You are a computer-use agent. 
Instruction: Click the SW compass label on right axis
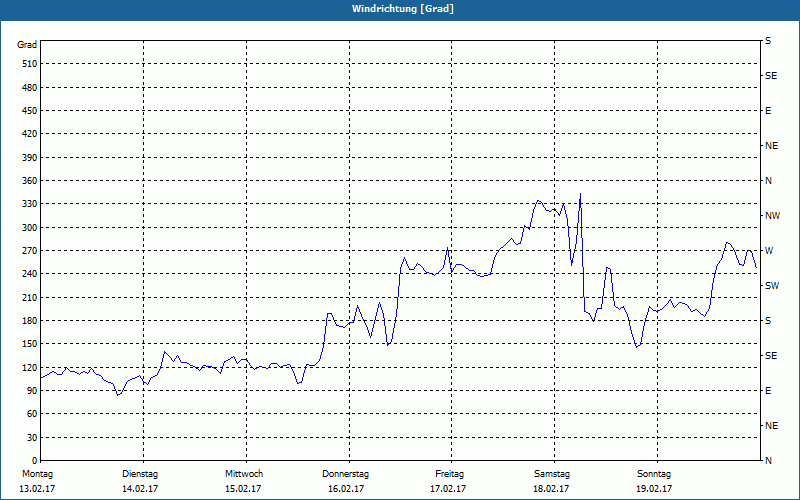click(772, 286)
